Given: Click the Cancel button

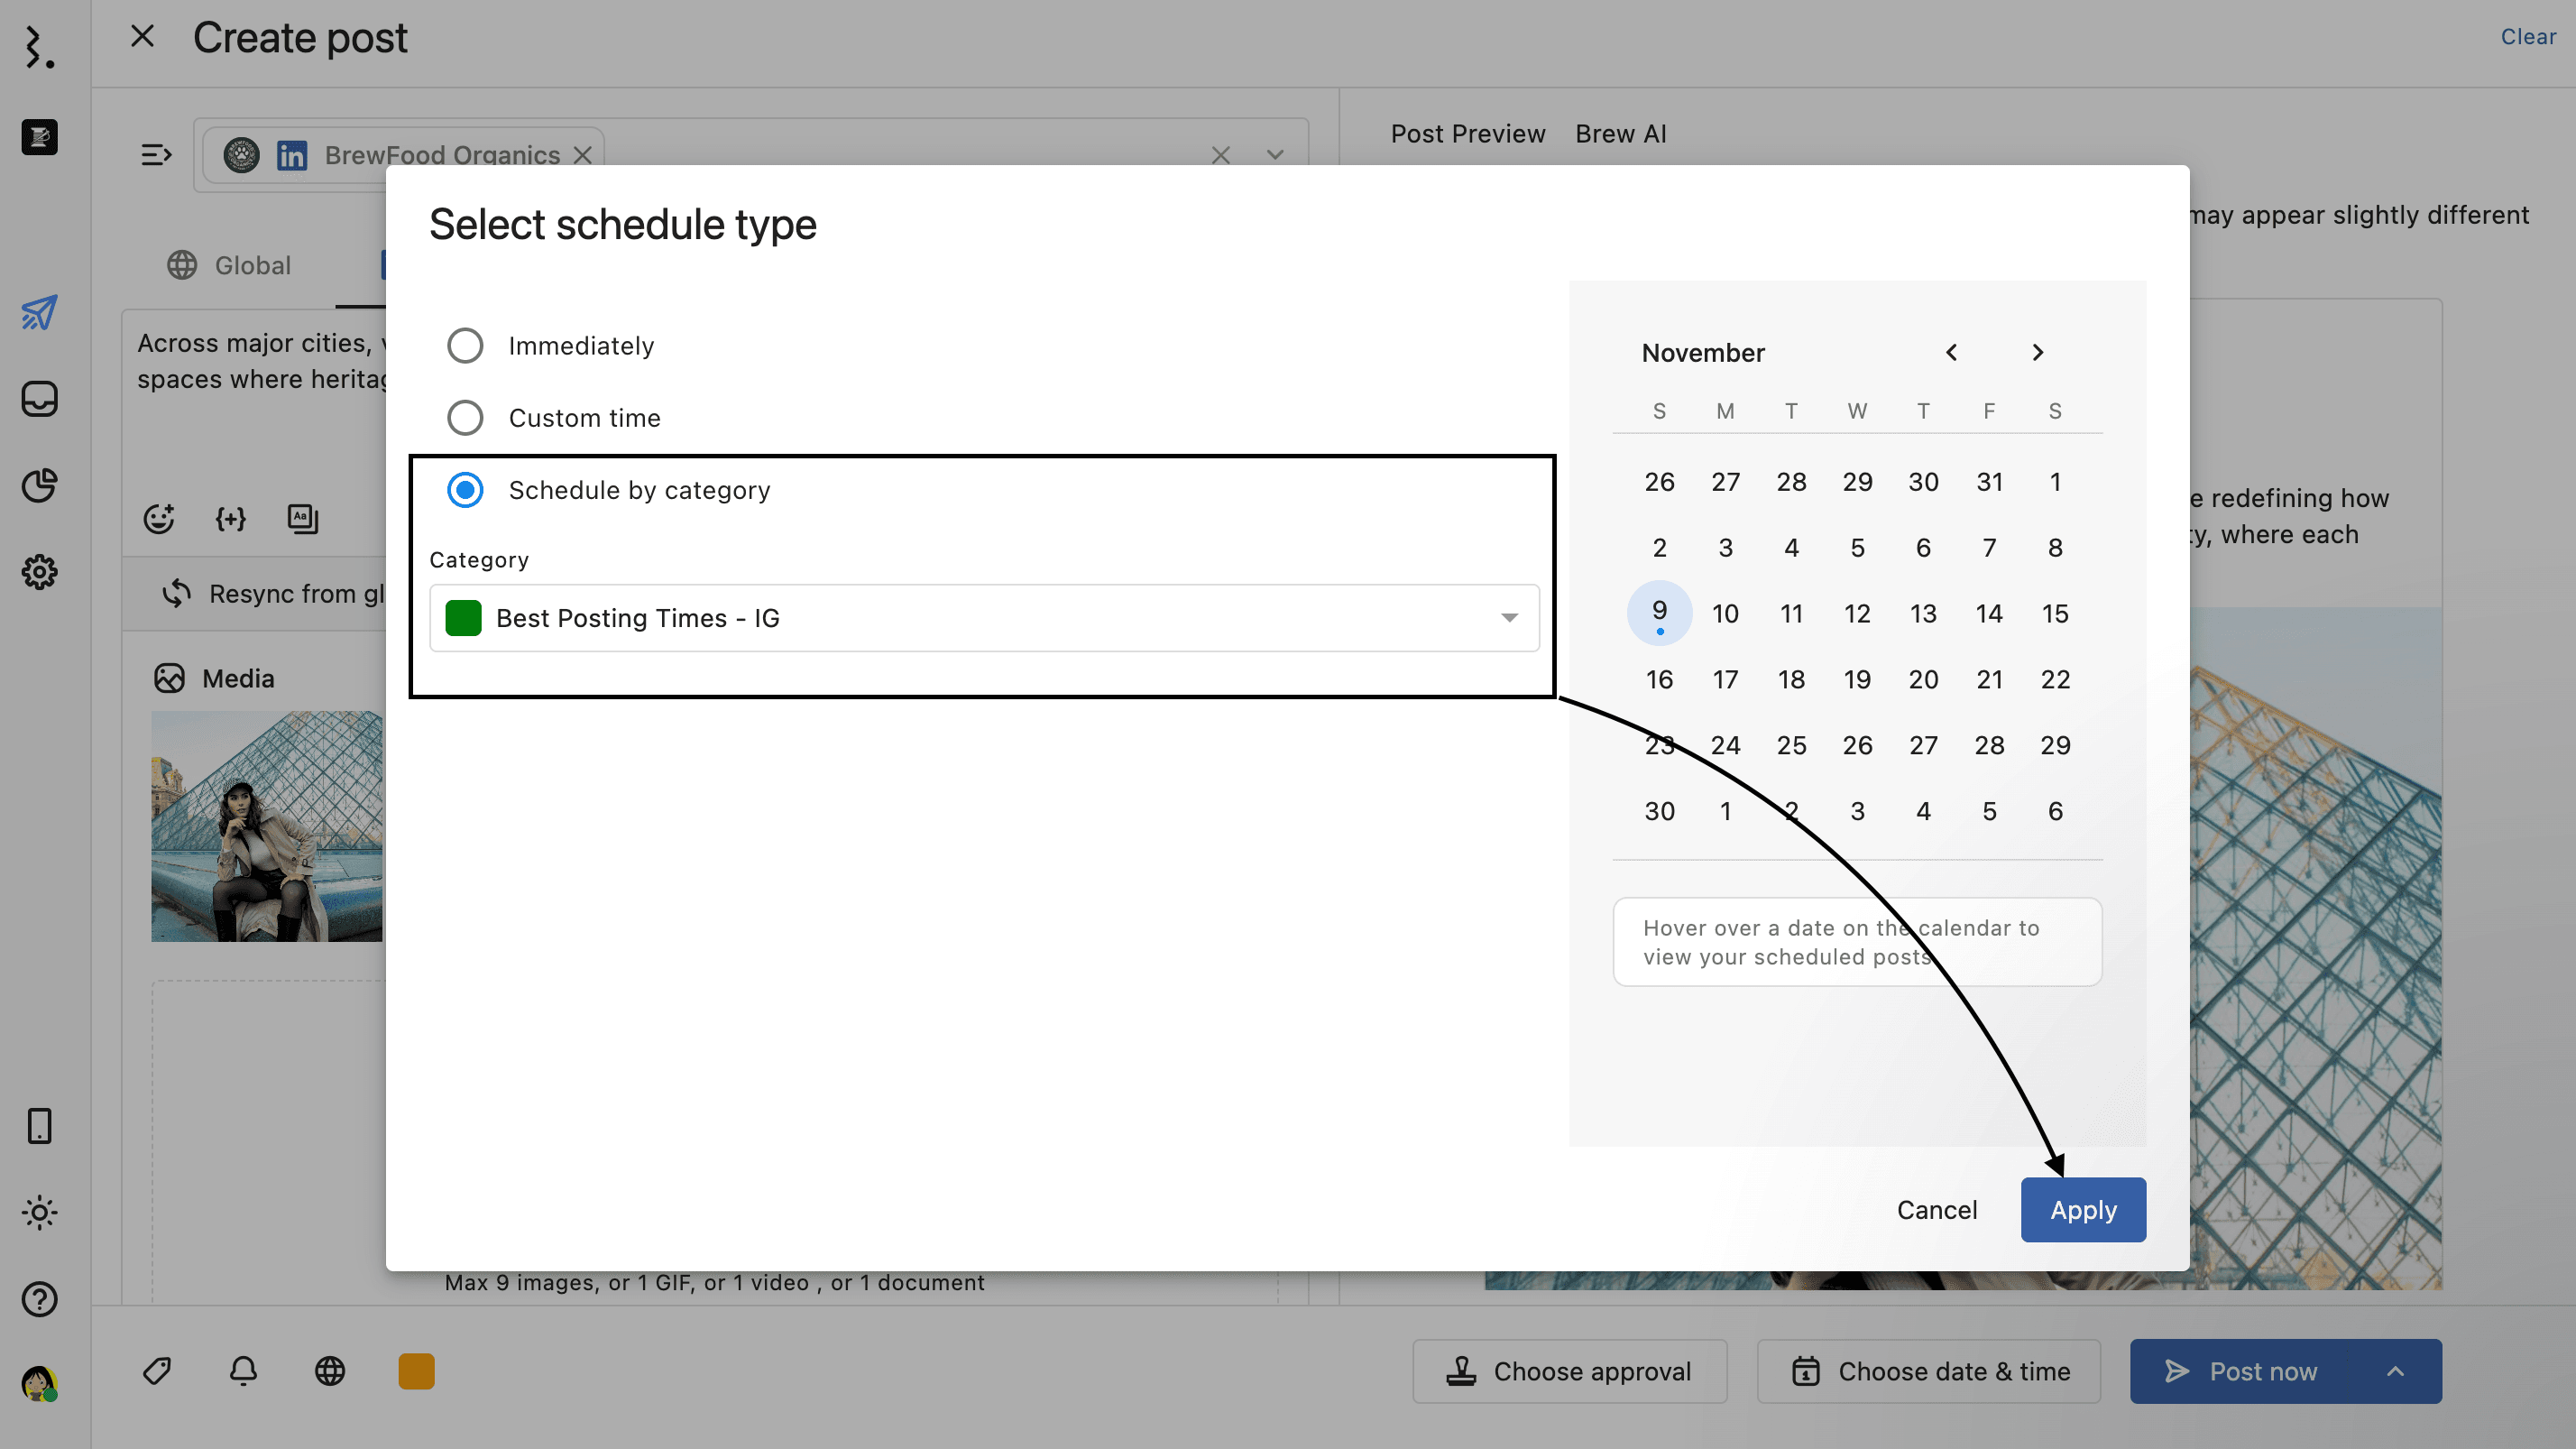Looking at the screenshot, I should pyautogui.click(x=1936, y=1210).
